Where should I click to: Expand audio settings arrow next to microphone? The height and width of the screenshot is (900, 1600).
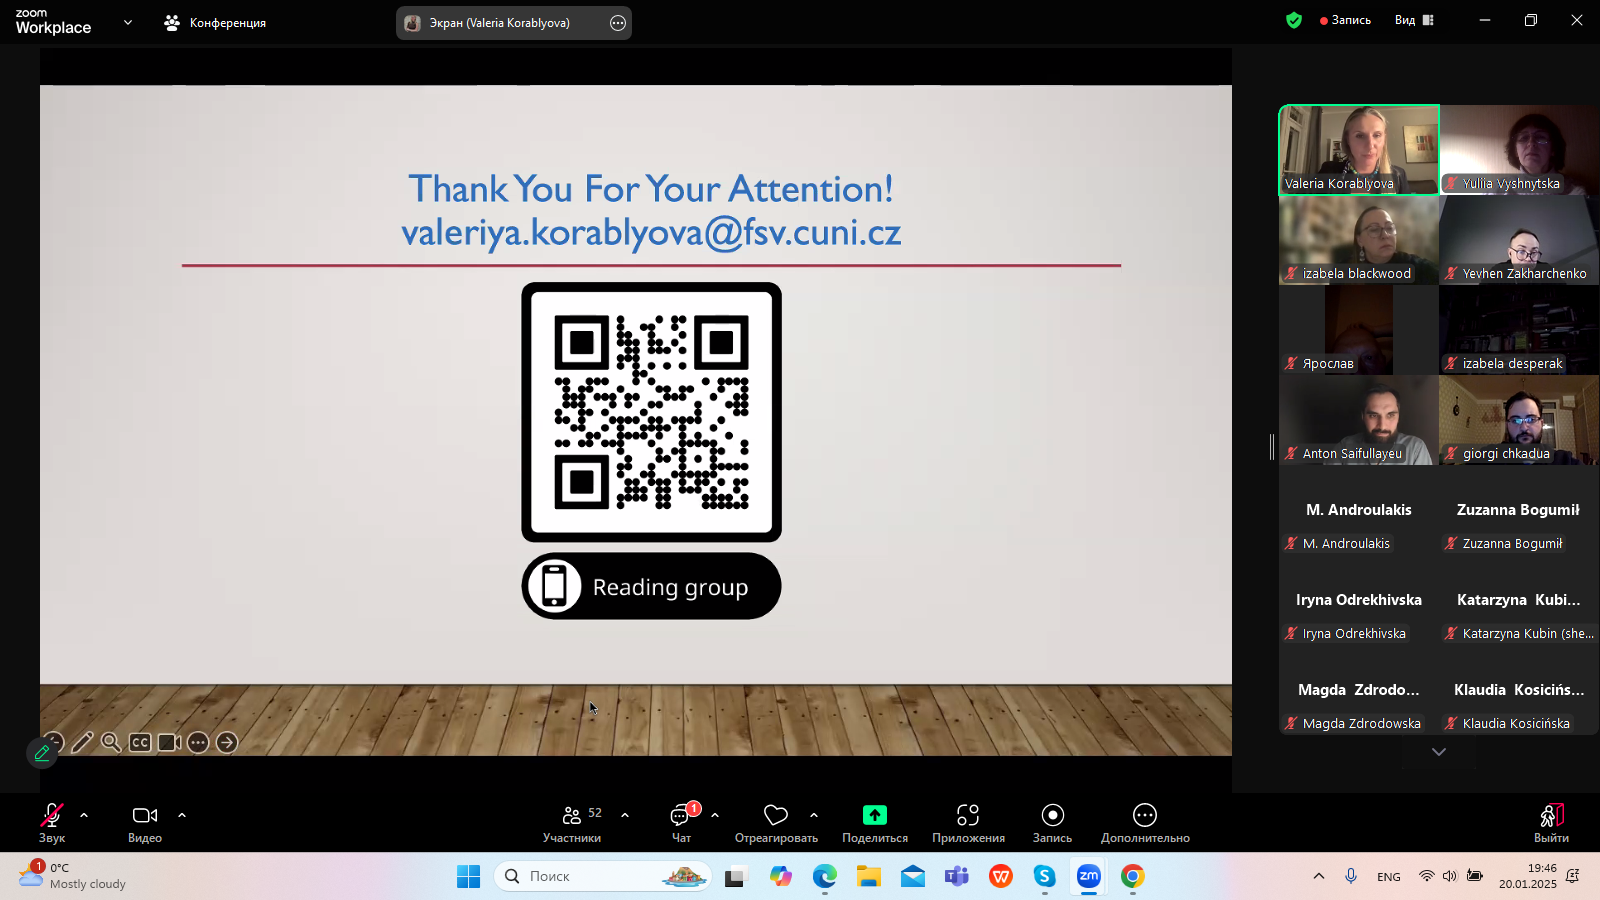(x=84, y=815)
